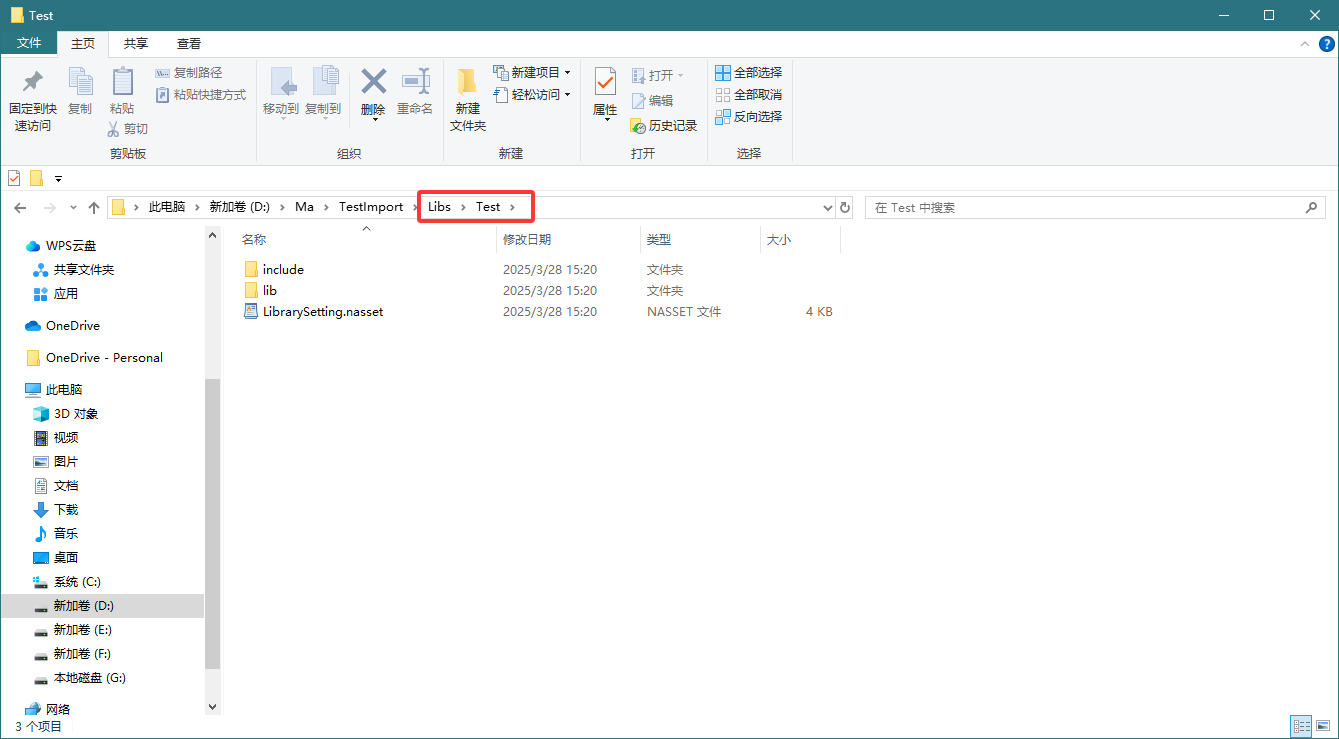Open the View (查看) ribbon tab
This screenshot has height=739, width=1339.
(189, 44)
